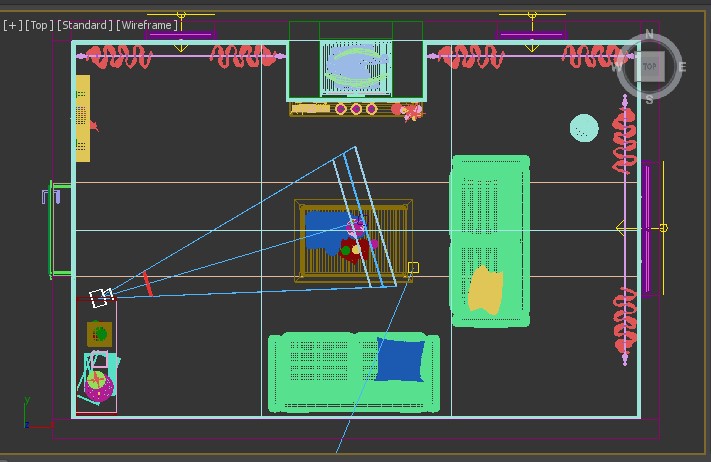Select the magenta round object bottom-left
711x462 pixels.
coord(98,388)
